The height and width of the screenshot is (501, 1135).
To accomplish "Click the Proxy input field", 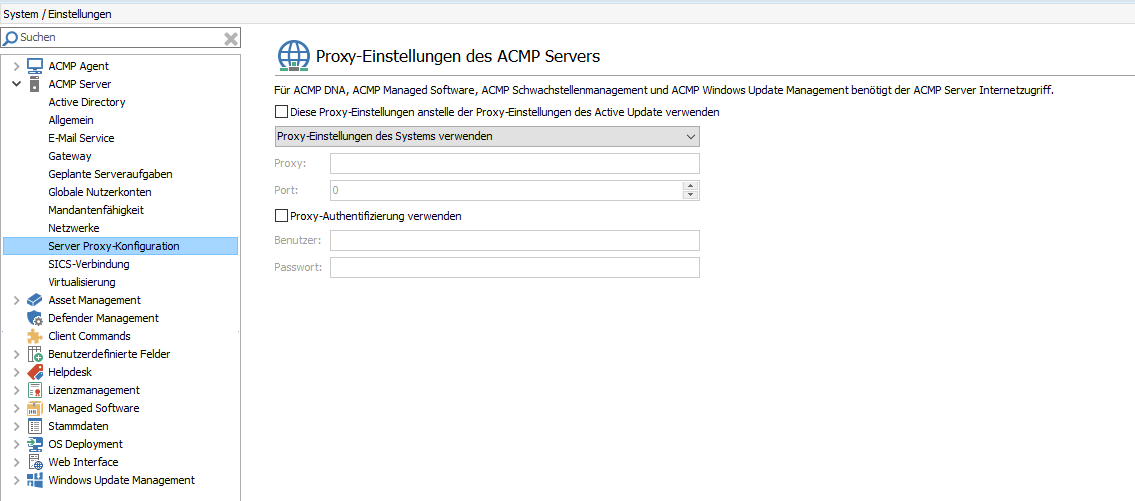I will tap(515, 164).
